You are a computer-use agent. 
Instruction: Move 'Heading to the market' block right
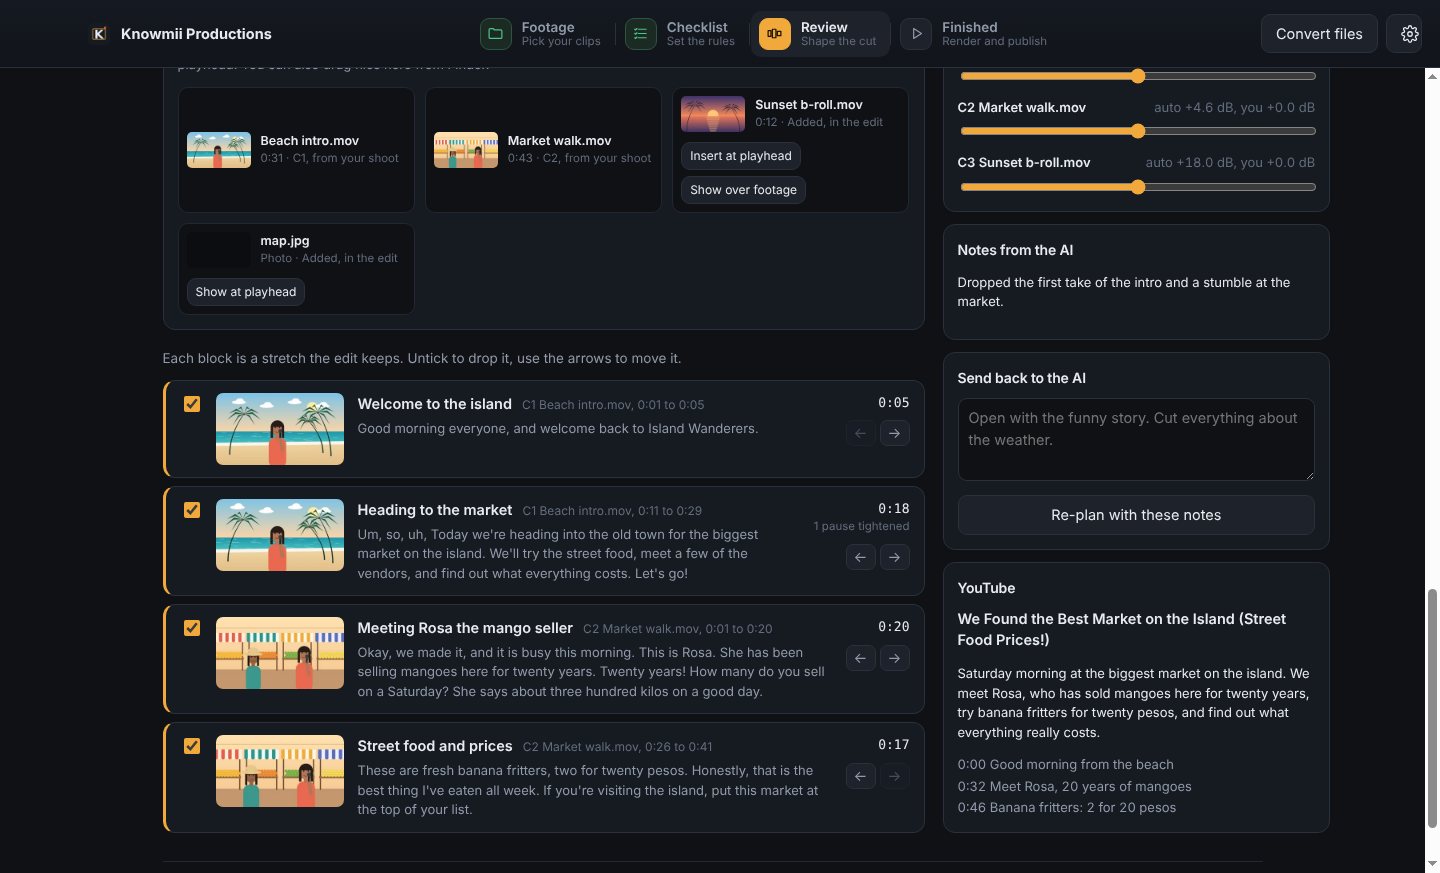pos(895,557)
